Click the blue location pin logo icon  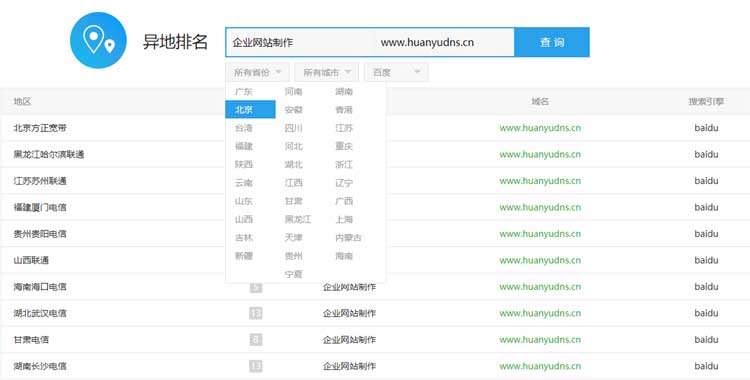(98, 40)
